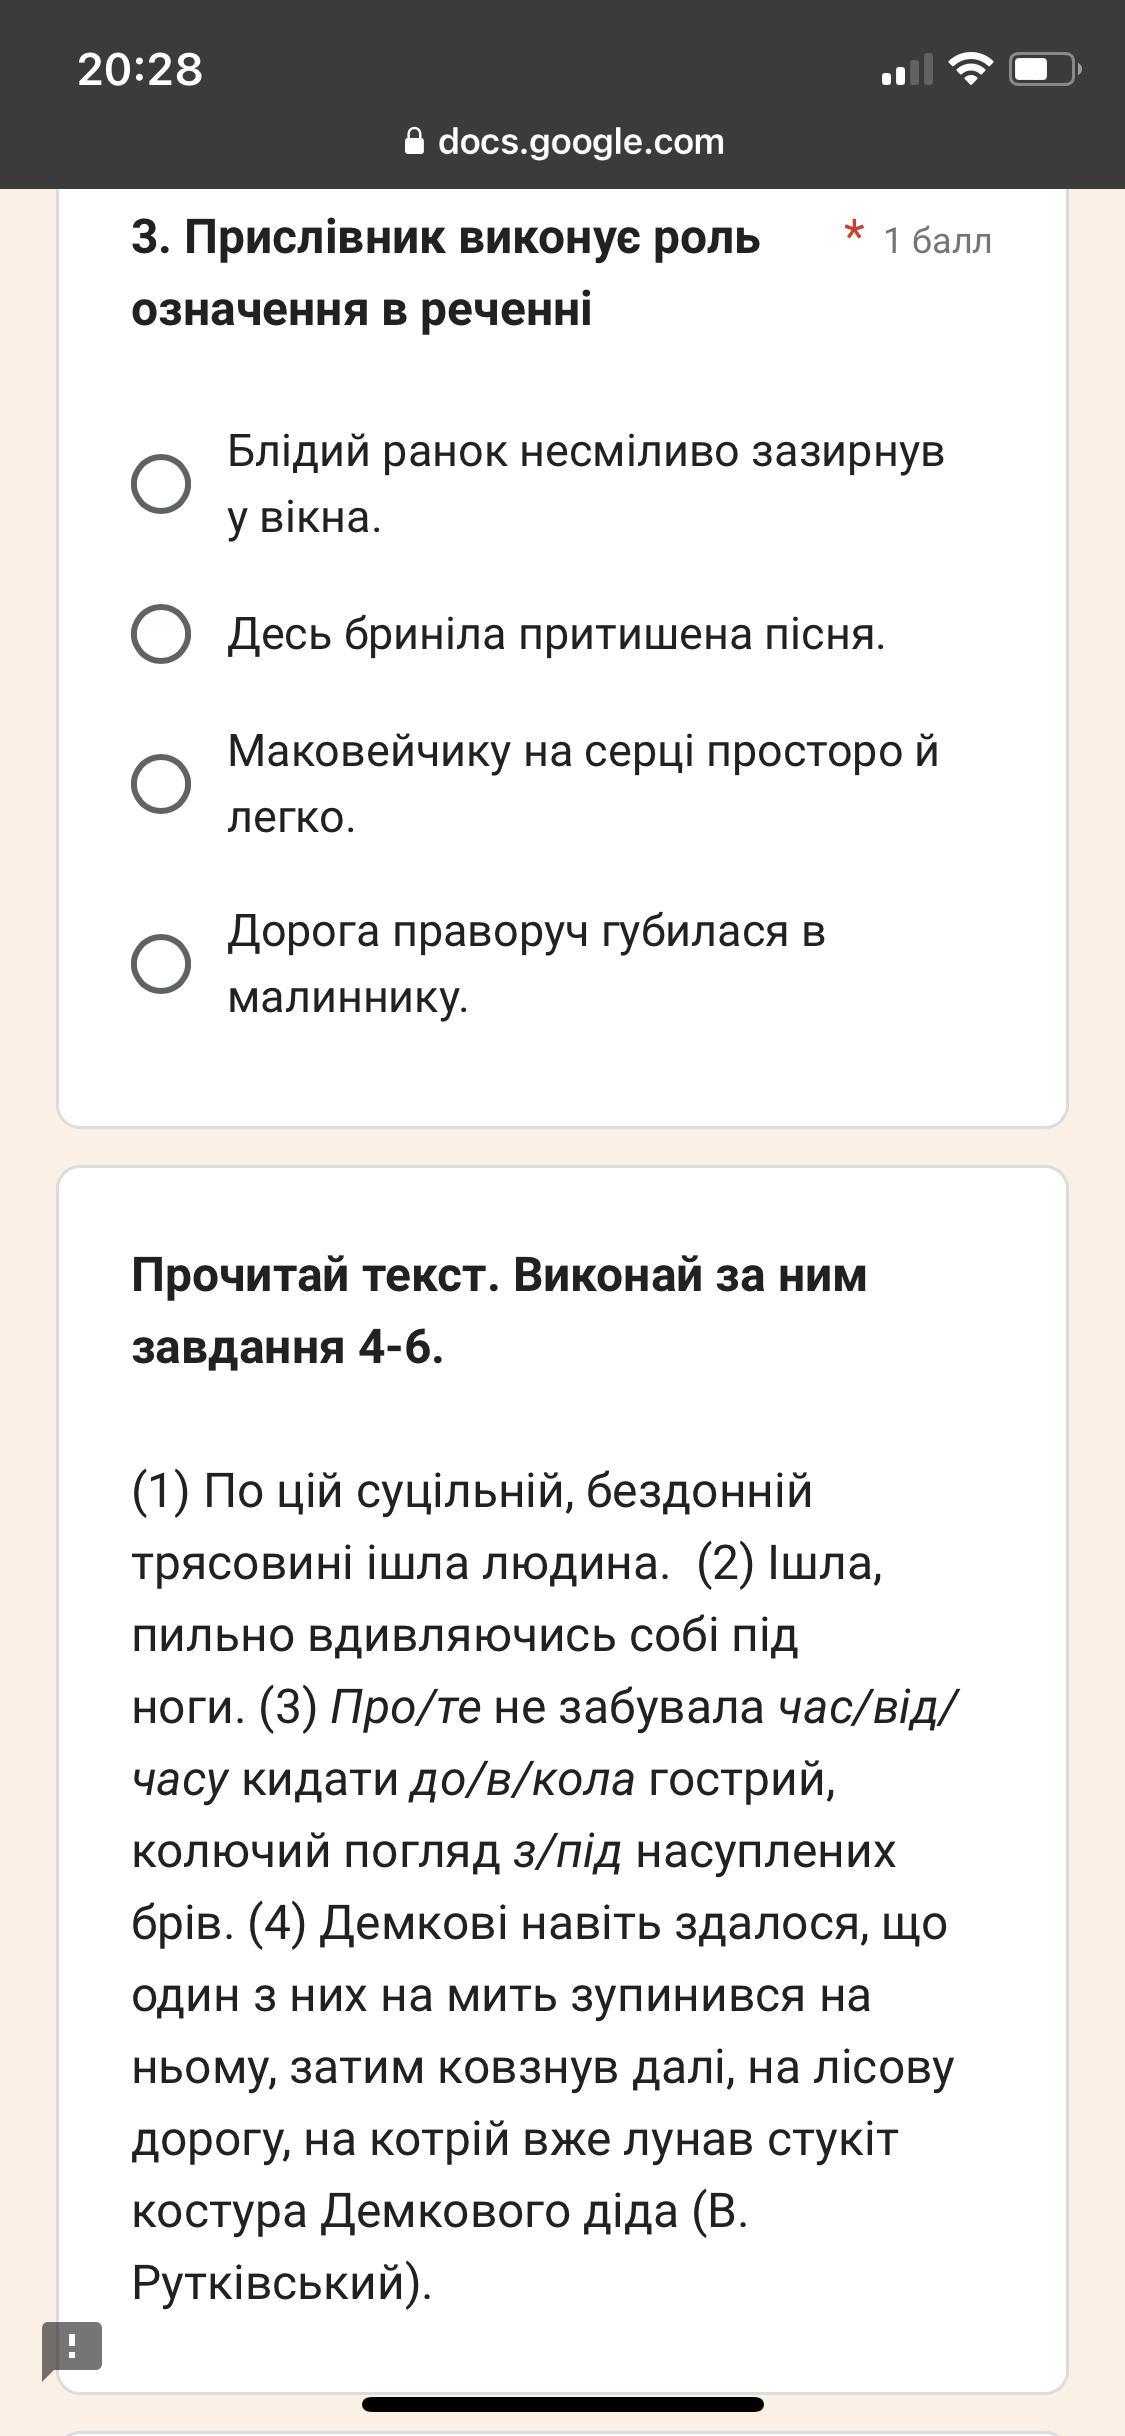Tap the lock icon beside docs.google.com

click(x=415, y=142)
